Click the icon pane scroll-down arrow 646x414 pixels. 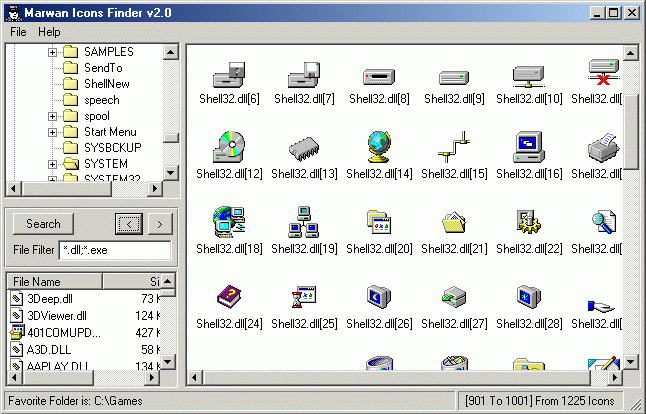pyautogui.click(x=631, y=362)
